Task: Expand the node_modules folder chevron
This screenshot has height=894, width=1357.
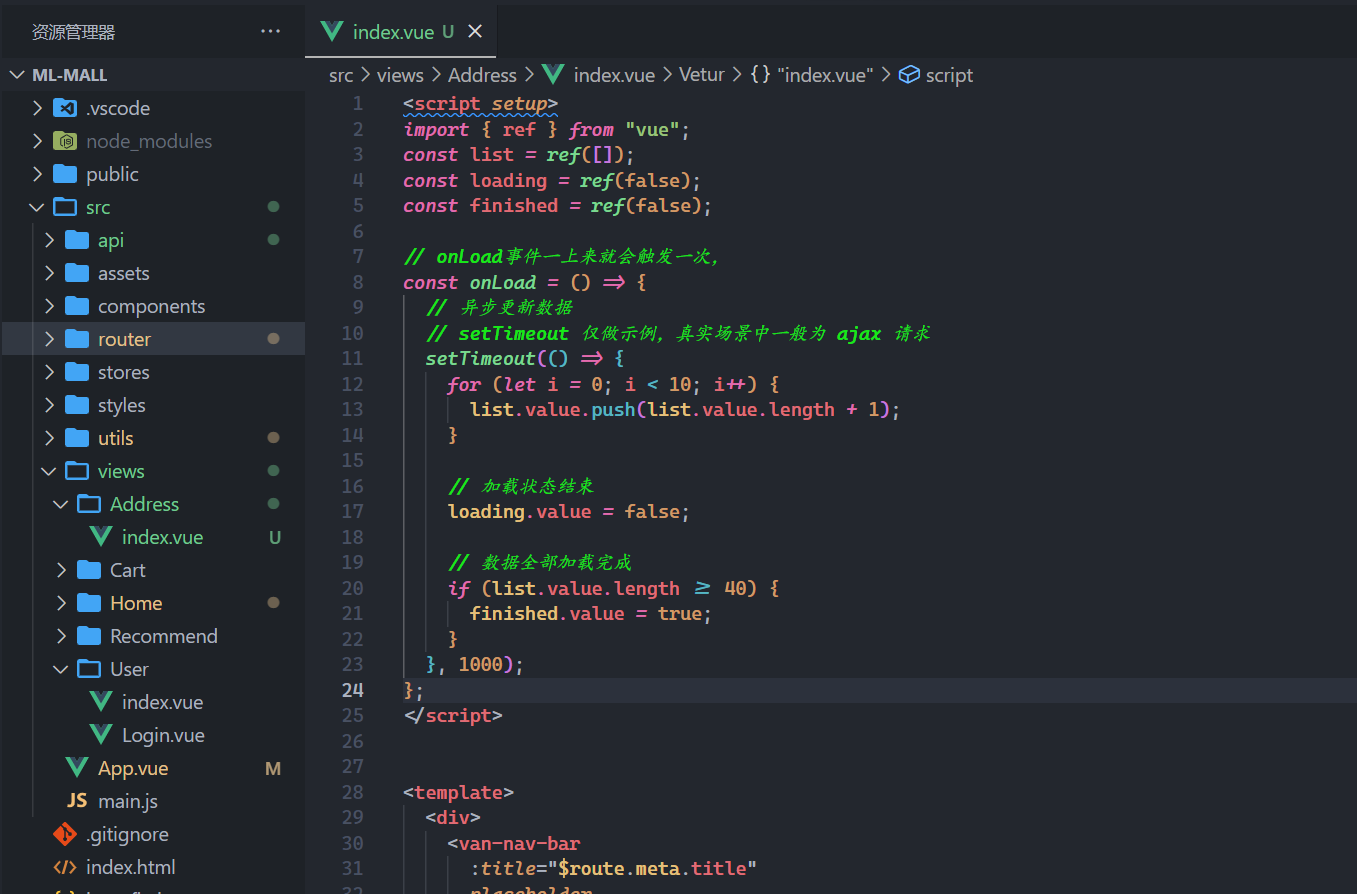Action: 37,141
